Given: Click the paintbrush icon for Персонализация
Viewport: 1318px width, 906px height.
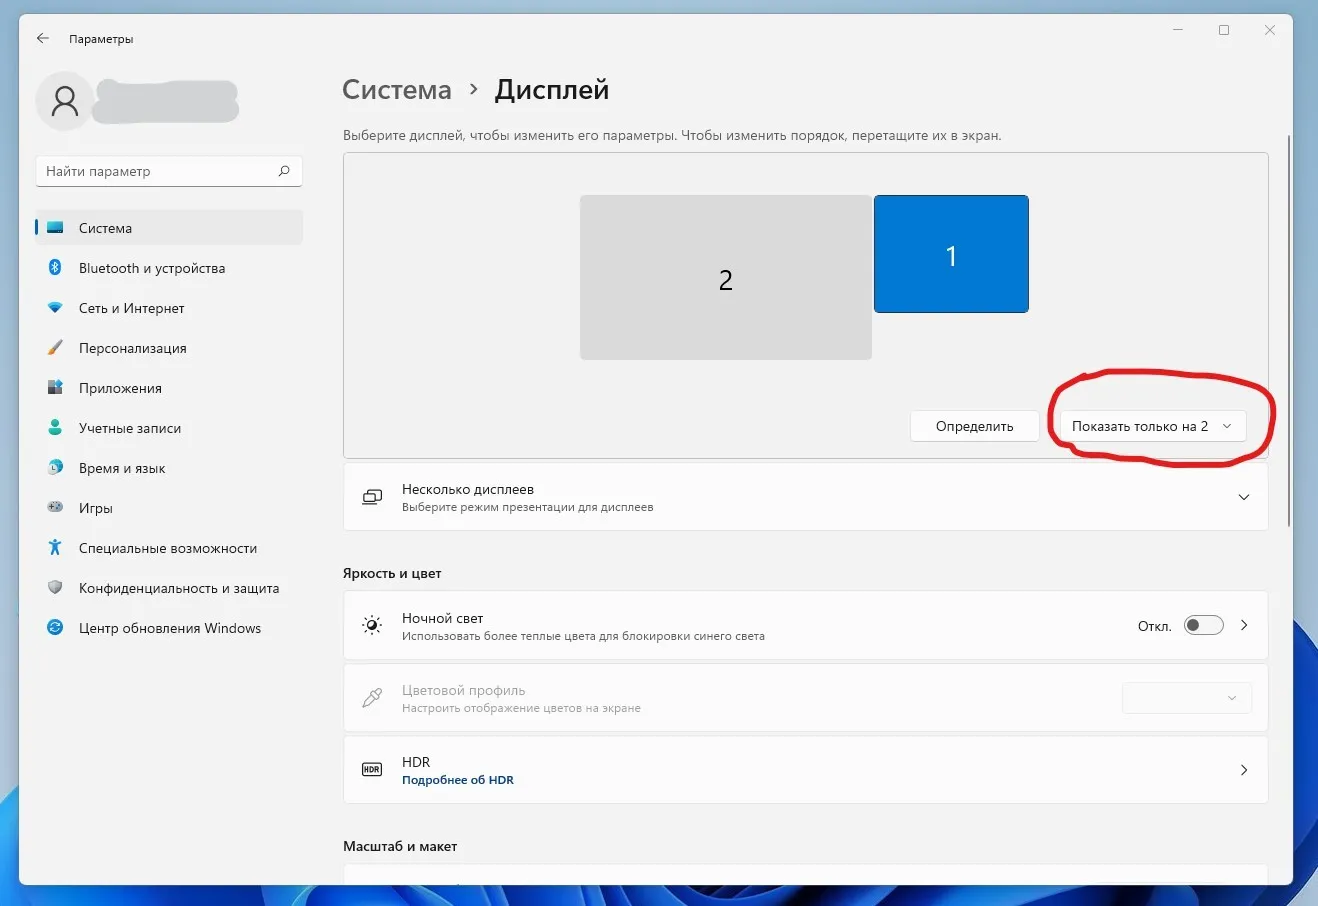Looking at the screenshot, I should pos(55,348).
